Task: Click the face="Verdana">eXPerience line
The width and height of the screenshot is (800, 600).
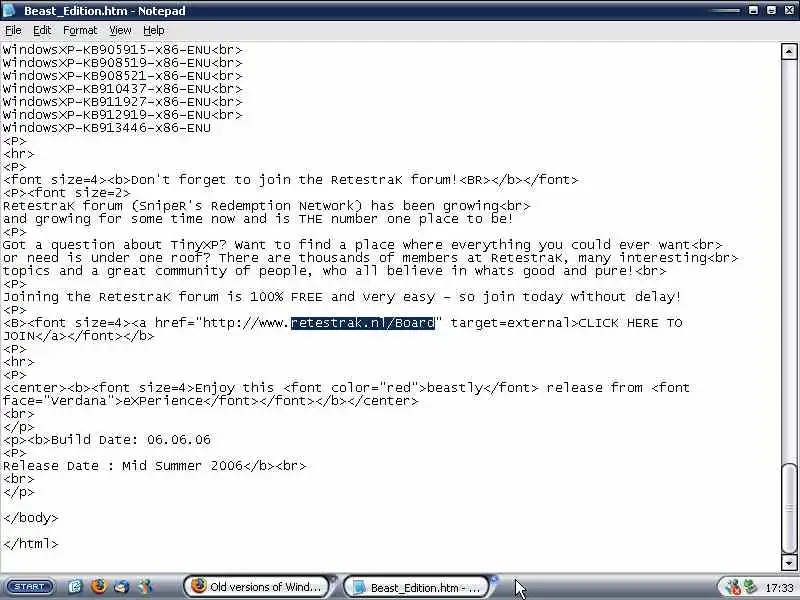Action: 210,401
